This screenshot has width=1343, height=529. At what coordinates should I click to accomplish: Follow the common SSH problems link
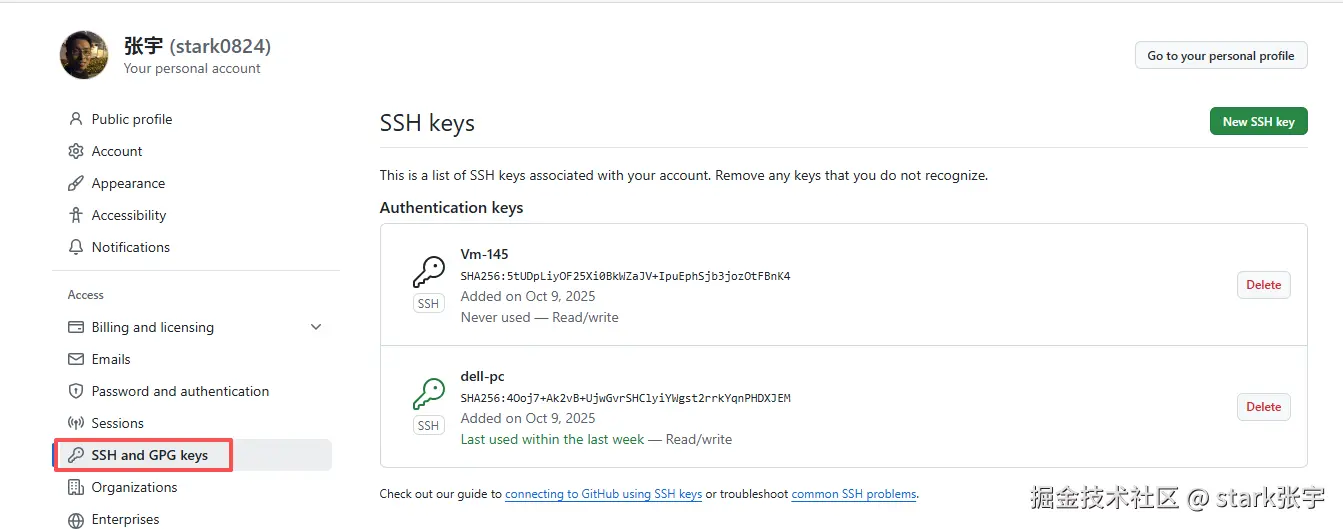(853, 494)
